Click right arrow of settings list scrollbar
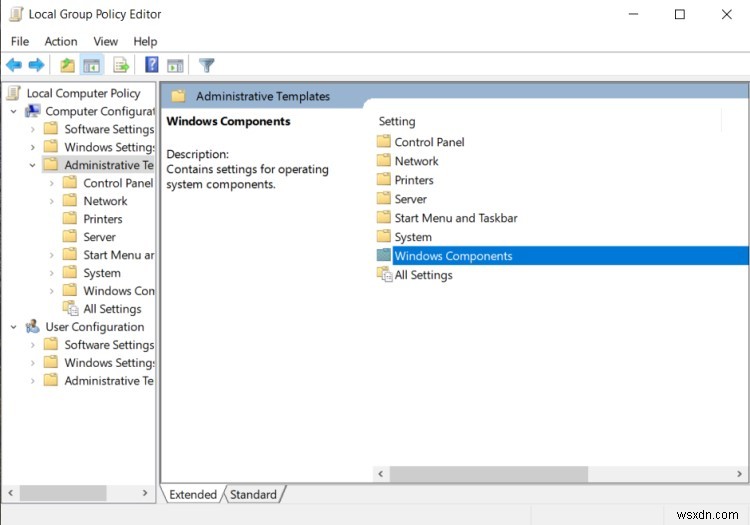The width and height of the screenshot is (750, 525). 739,474
